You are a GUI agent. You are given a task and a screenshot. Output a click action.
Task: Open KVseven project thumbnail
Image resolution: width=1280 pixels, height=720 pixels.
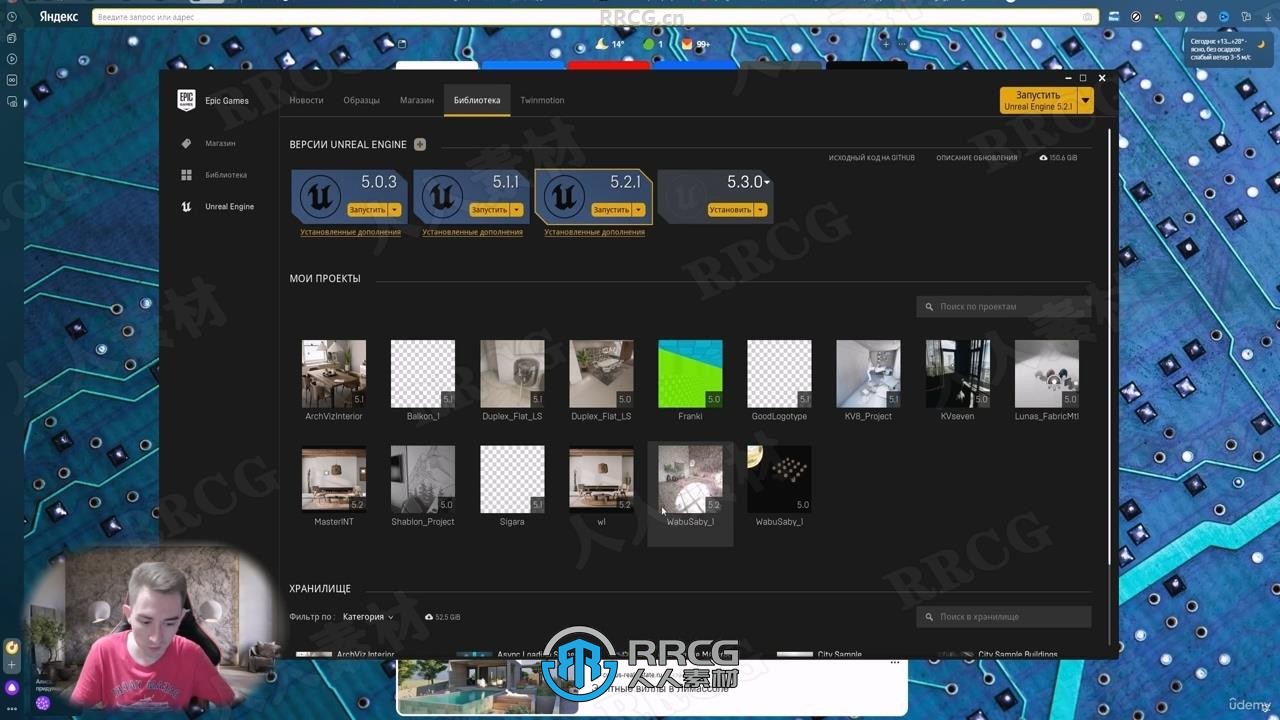pyautogui.click(x=957, y=373)
